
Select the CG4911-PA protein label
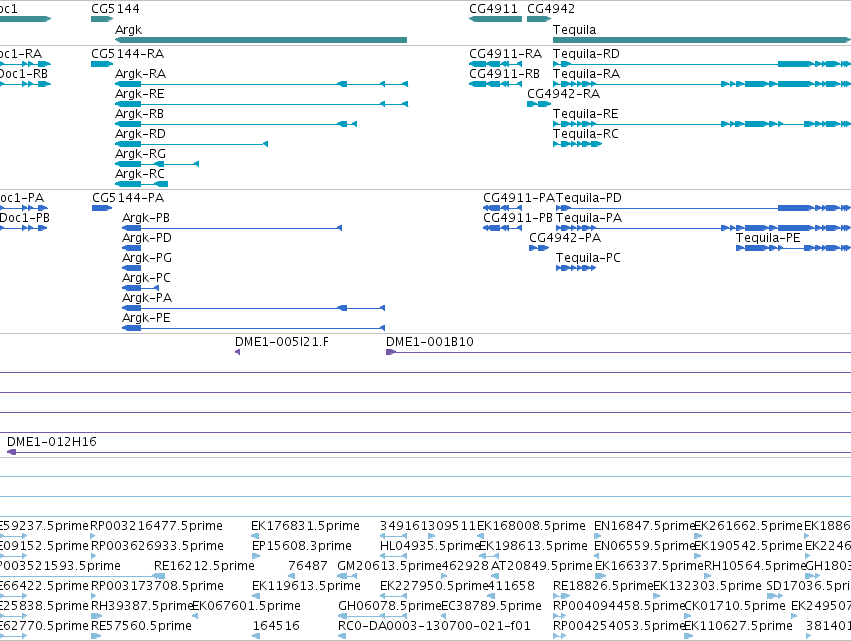(x=519, y=198)
